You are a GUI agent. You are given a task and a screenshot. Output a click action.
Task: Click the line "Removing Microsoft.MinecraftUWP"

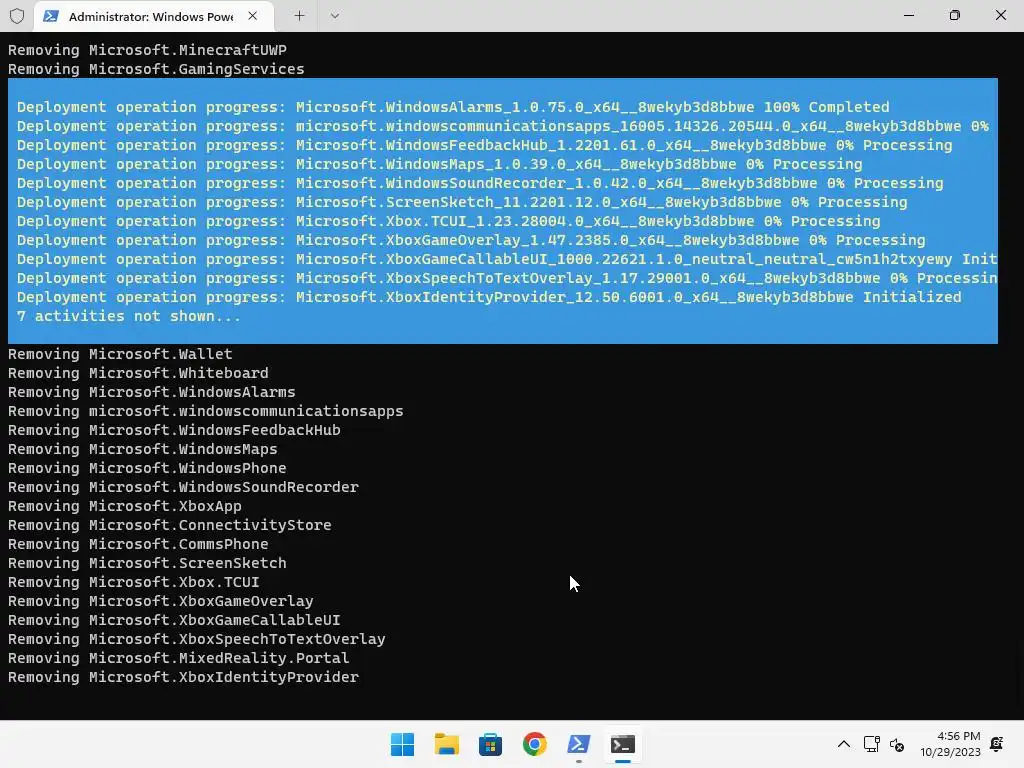click(147, 50)
